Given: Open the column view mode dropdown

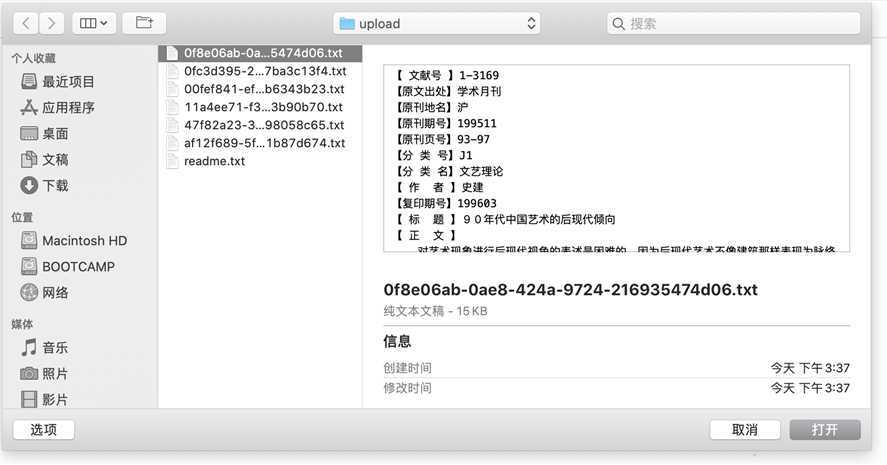Looking at the screenshot, I should [94, 23].
